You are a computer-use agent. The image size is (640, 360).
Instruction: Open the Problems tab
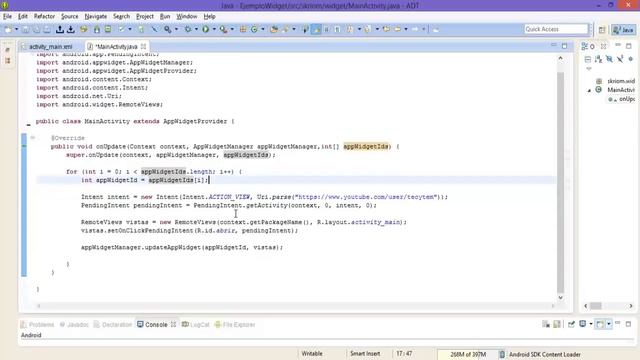click(38, 324)
